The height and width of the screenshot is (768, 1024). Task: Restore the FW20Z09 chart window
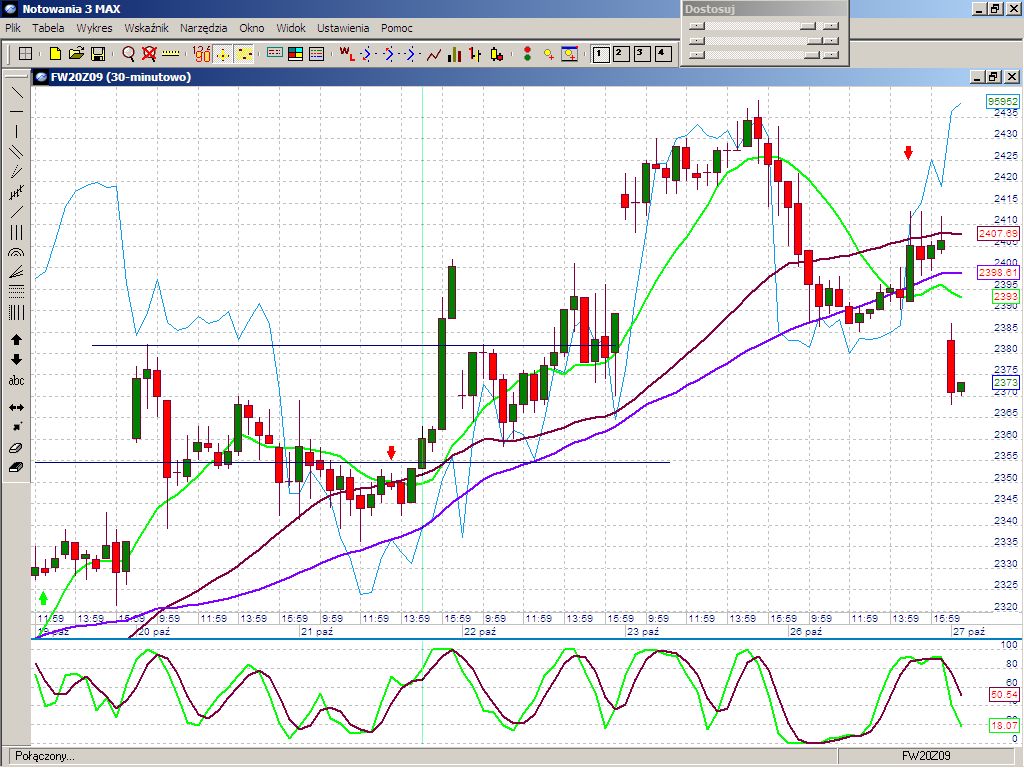coord(993,76)
